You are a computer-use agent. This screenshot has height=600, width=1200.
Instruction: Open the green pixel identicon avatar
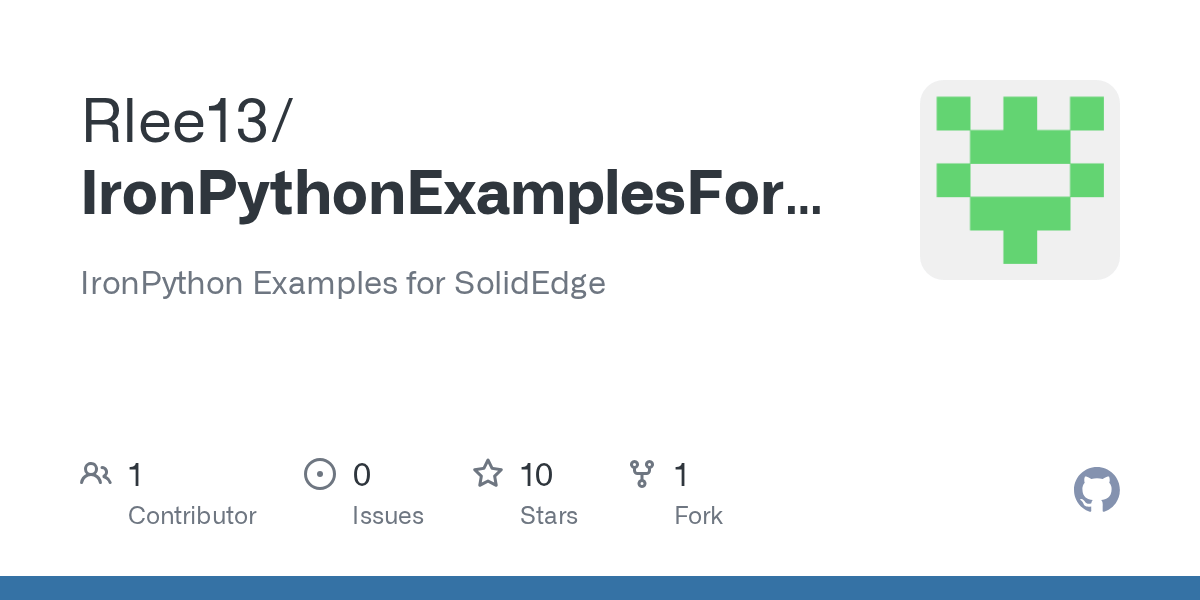point(1020,180)
